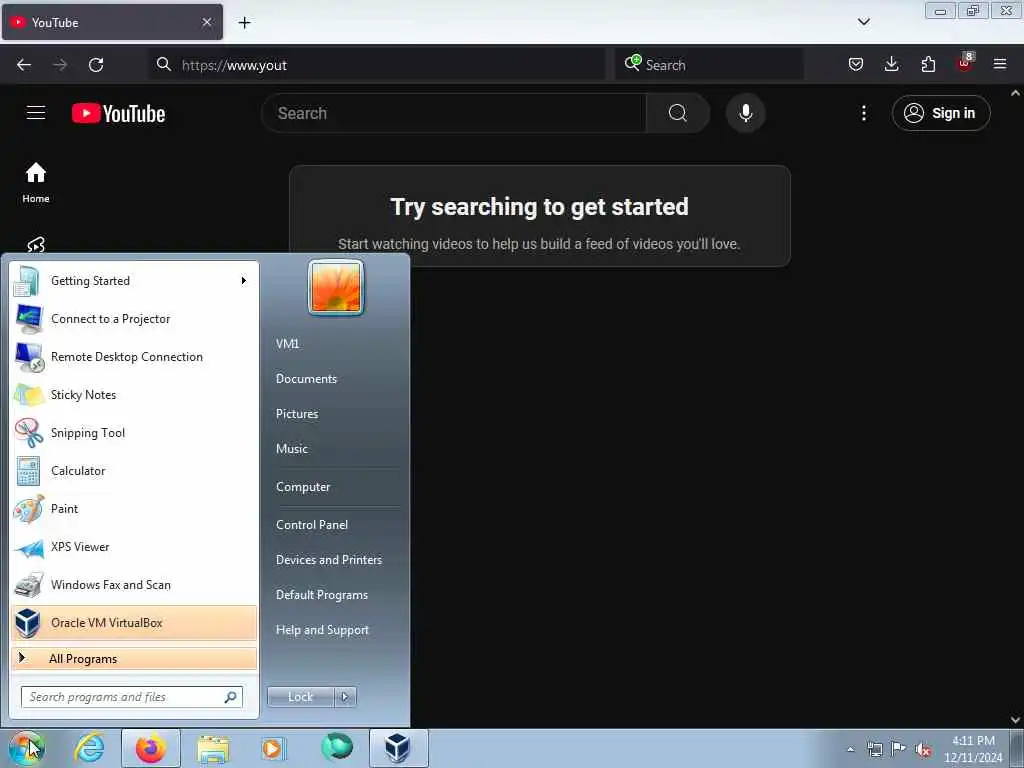The image size is (1024, 768).
Task: Expand All Programs list
Action: point(134,658)
